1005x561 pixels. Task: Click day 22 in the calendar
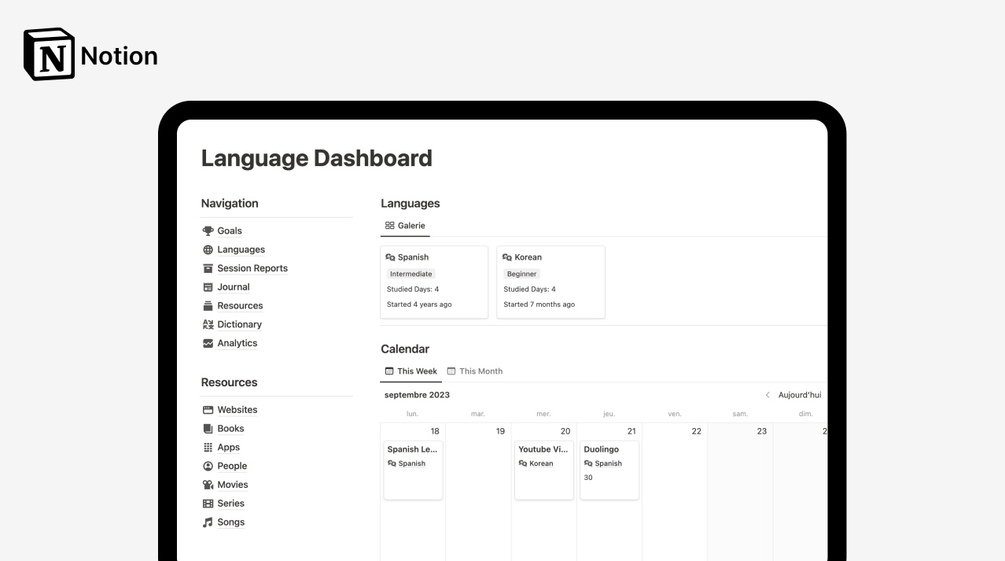(x=697, y=431)
